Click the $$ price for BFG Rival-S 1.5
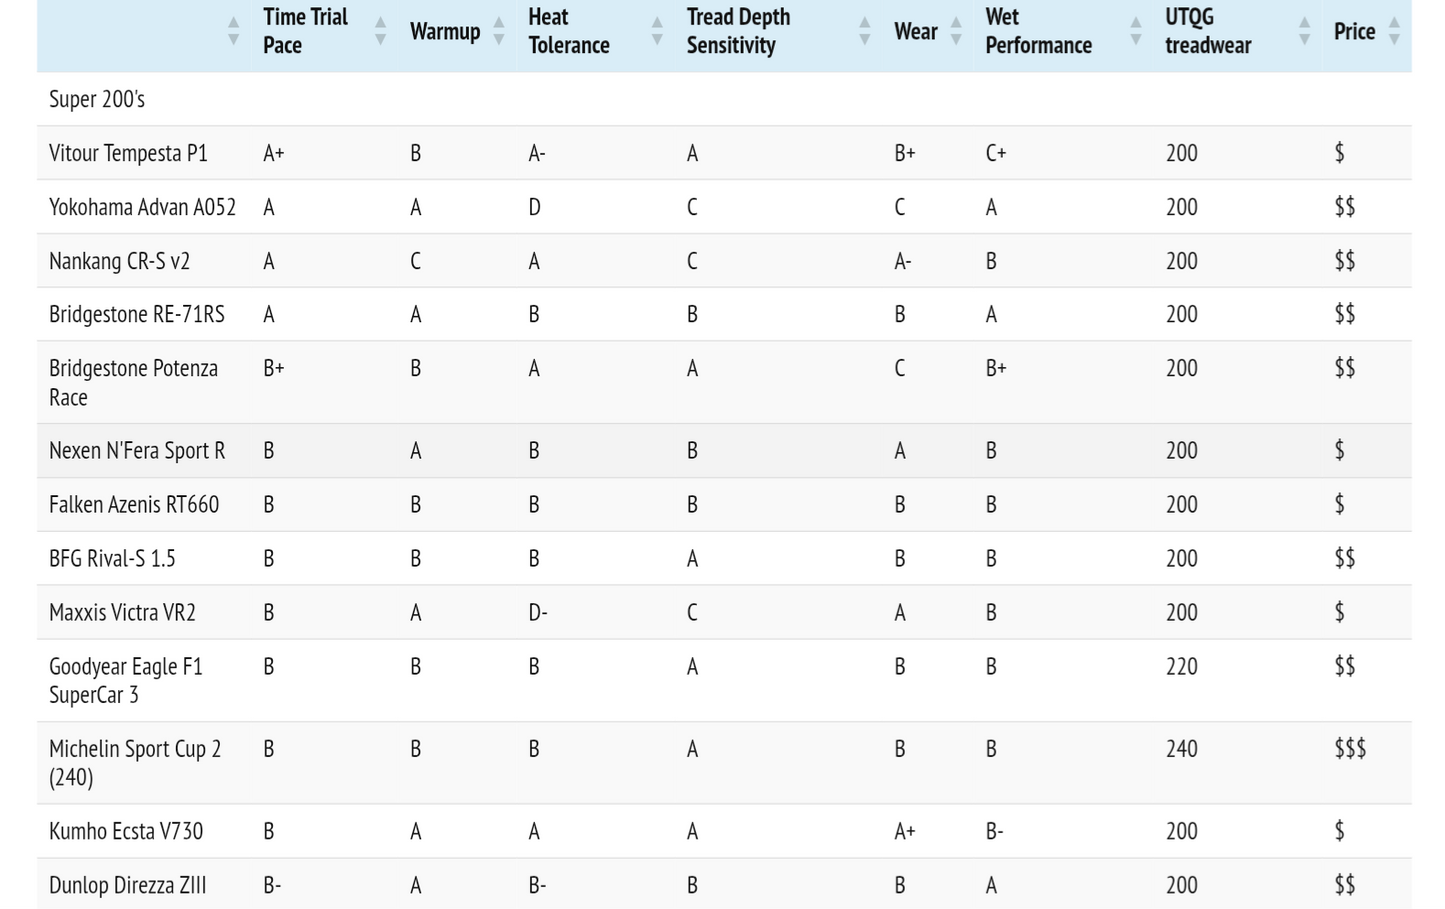This screenshot has width=1445, height=909. pyautogui.click(x=1345, y=558)
